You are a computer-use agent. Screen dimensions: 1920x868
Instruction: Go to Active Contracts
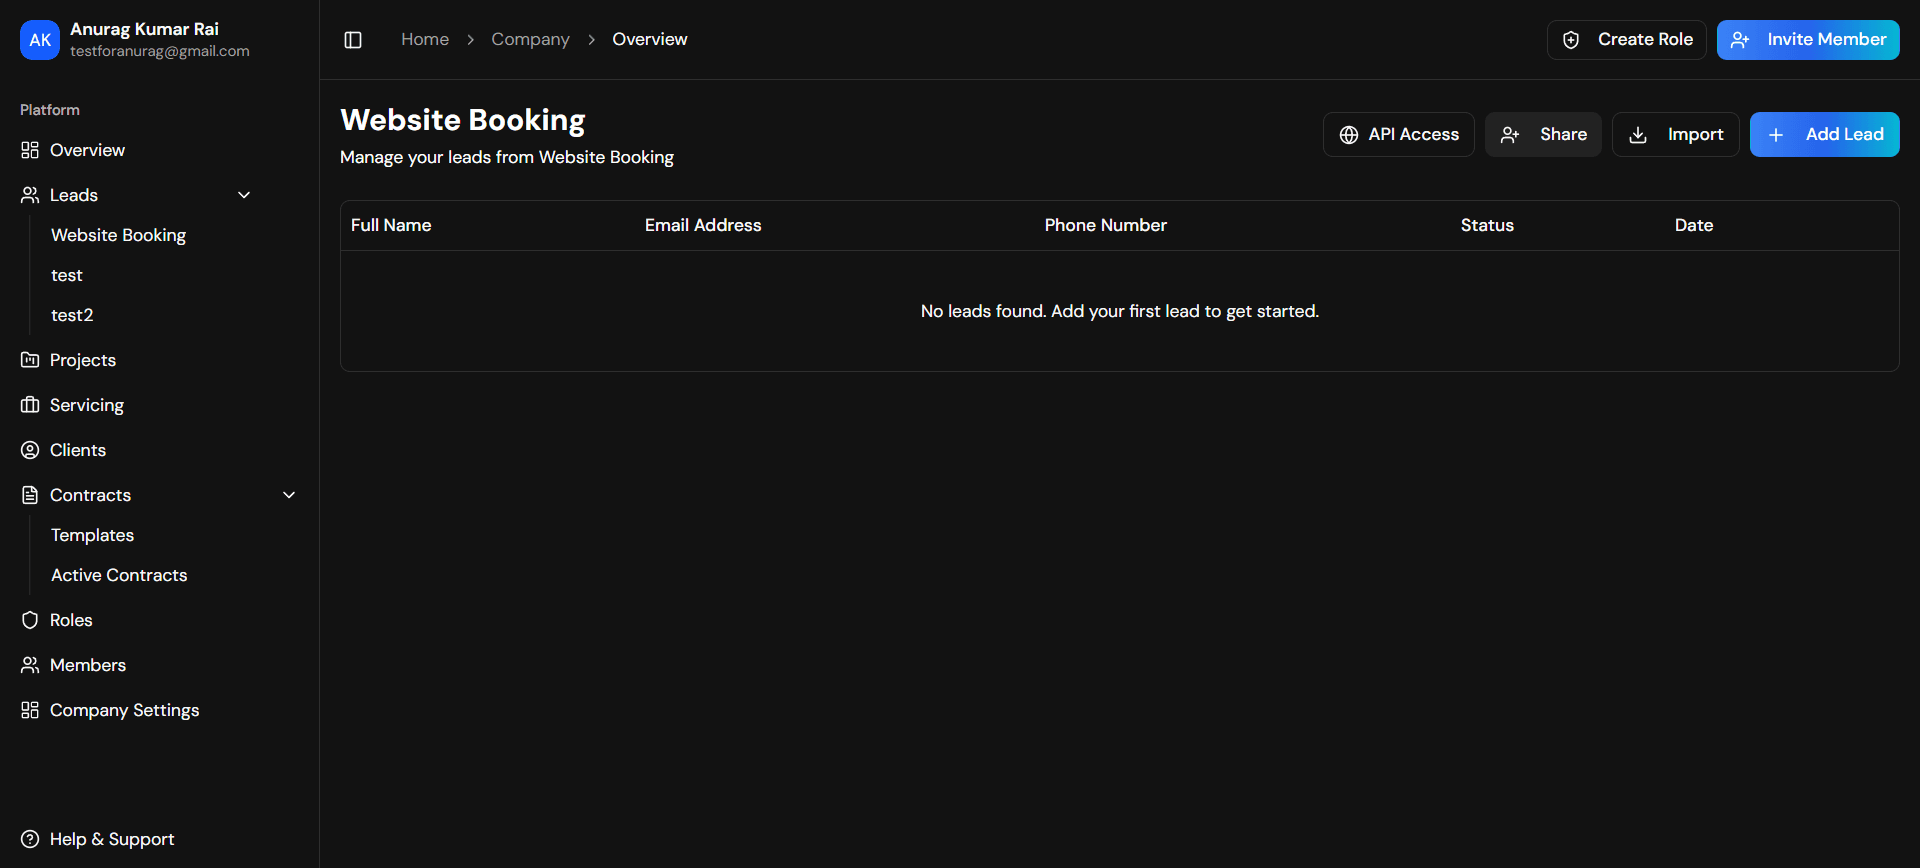coord(119,575)
